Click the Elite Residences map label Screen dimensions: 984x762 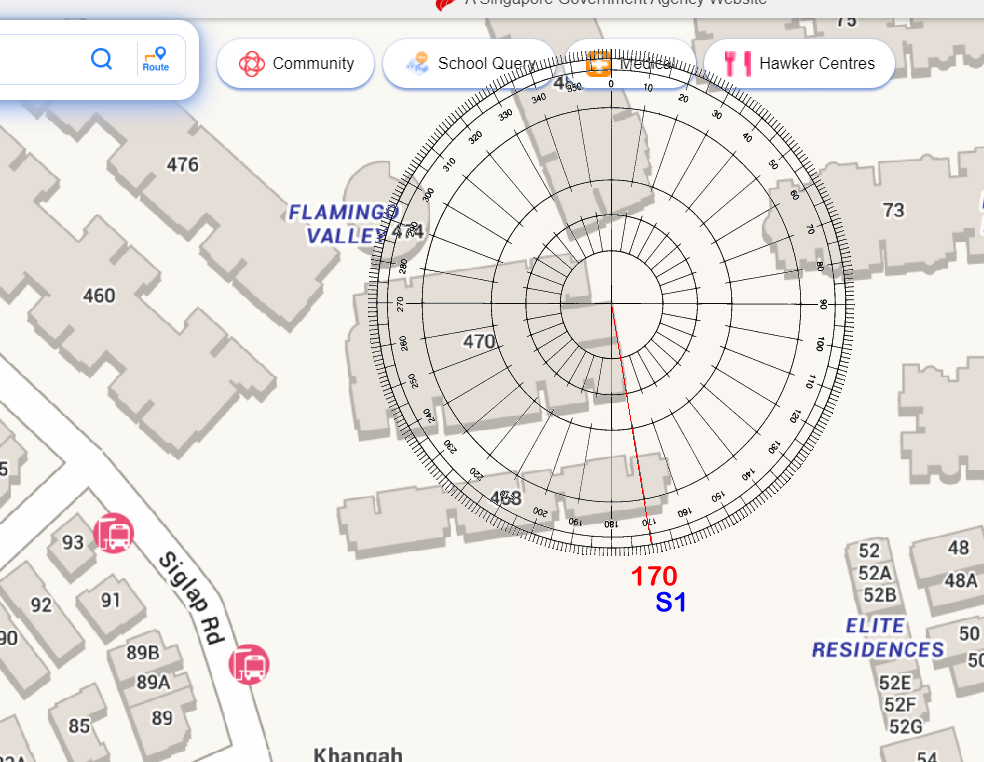(877, 638)
